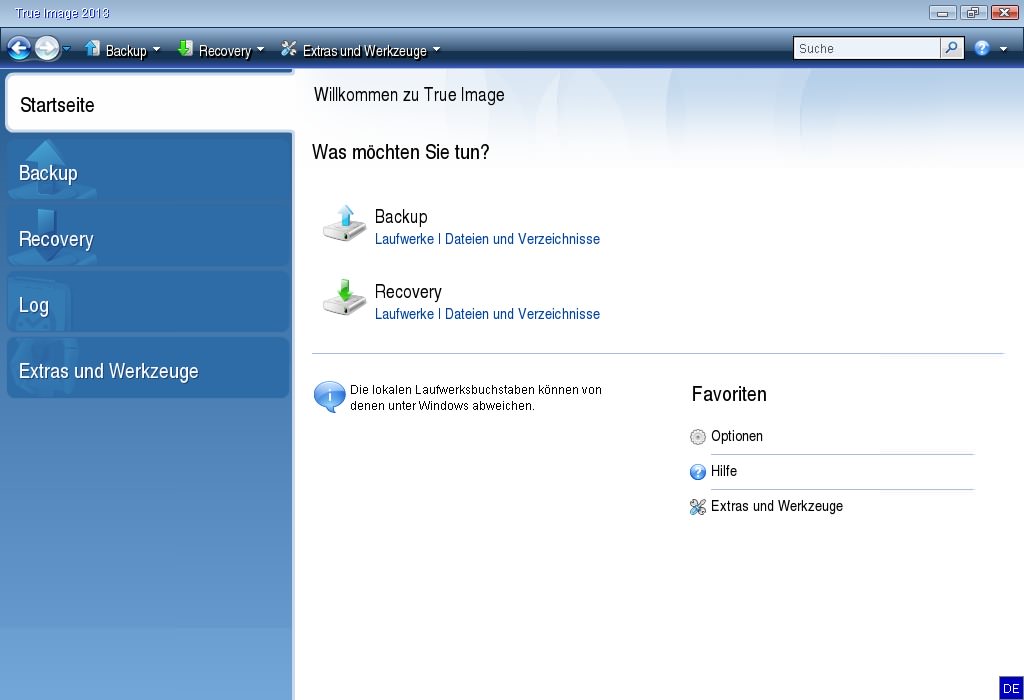Viewport: 1024px width, 700px height.
Task: Click the Recovery drive icon with green arrow
Action: point(345,298)
